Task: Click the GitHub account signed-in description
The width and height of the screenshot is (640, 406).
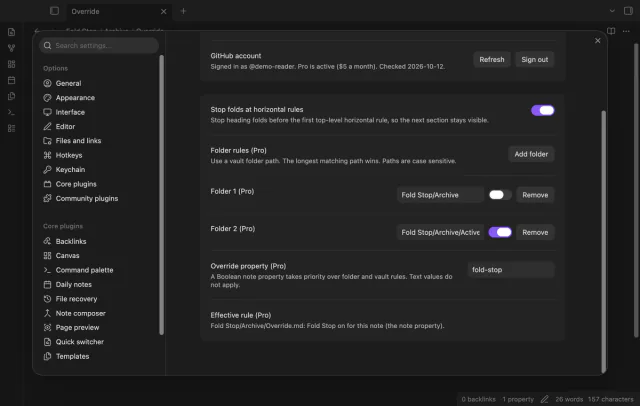Action: click(x=328, y=67)
